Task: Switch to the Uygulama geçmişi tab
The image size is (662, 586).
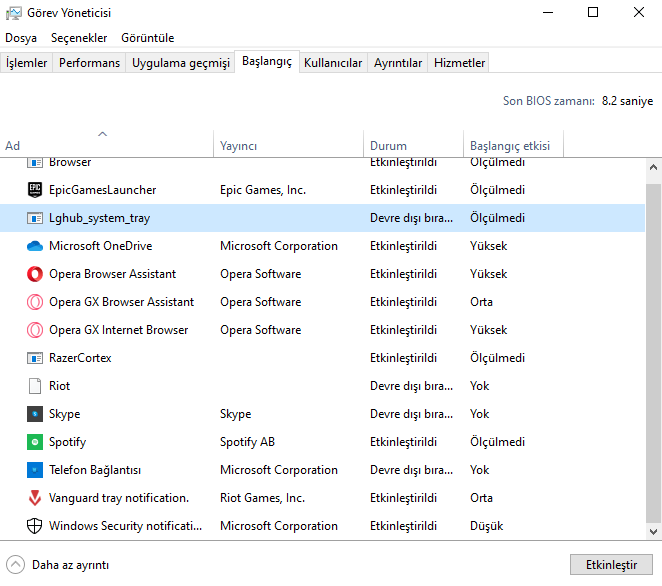Action: tap(180, 63)
